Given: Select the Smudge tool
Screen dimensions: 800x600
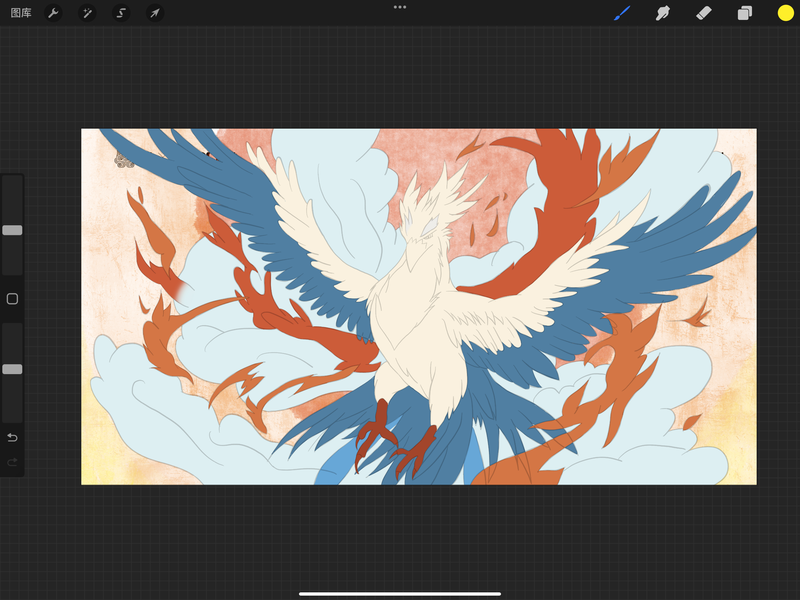Looking at the screenshot, I should tap(662, 13).
